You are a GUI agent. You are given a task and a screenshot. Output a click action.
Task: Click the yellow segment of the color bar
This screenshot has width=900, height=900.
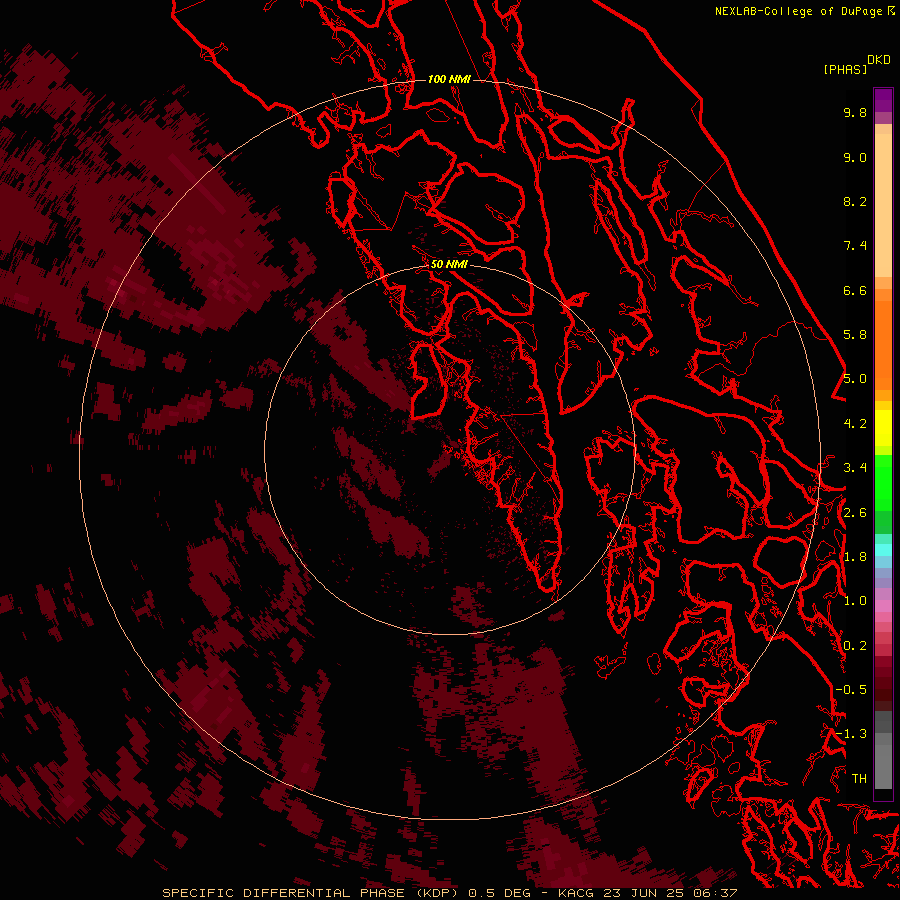pyautogui.click(x=883, y=428)
